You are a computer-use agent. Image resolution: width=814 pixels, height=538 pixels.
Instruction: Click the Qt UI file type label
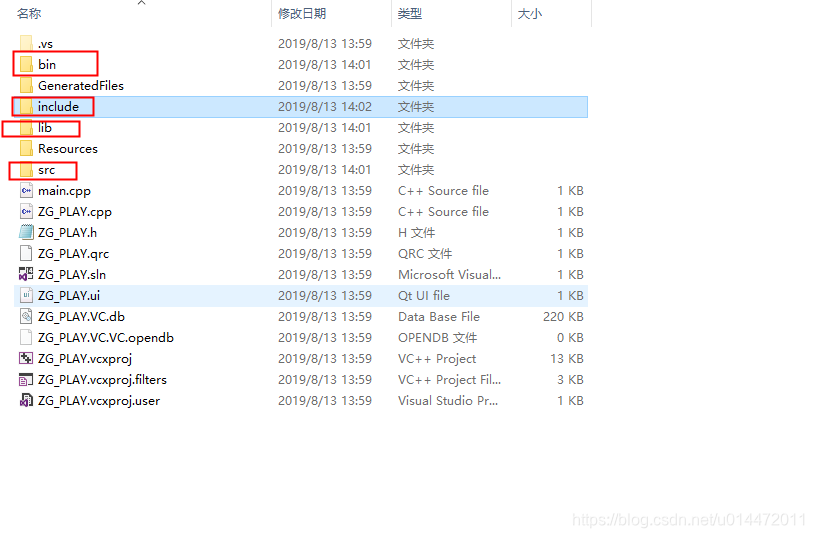pos(424,295)
